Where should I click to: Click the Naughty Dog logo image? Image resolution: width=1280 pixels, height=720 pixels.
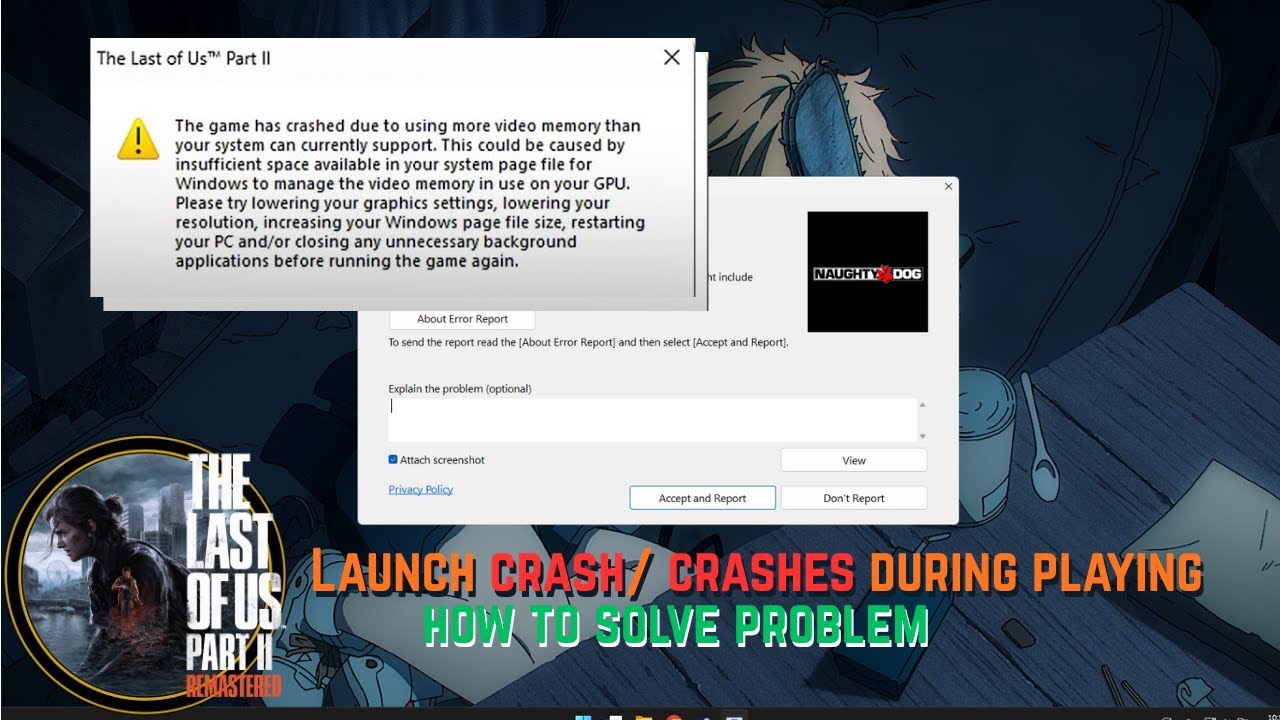(x=867, y=272)
